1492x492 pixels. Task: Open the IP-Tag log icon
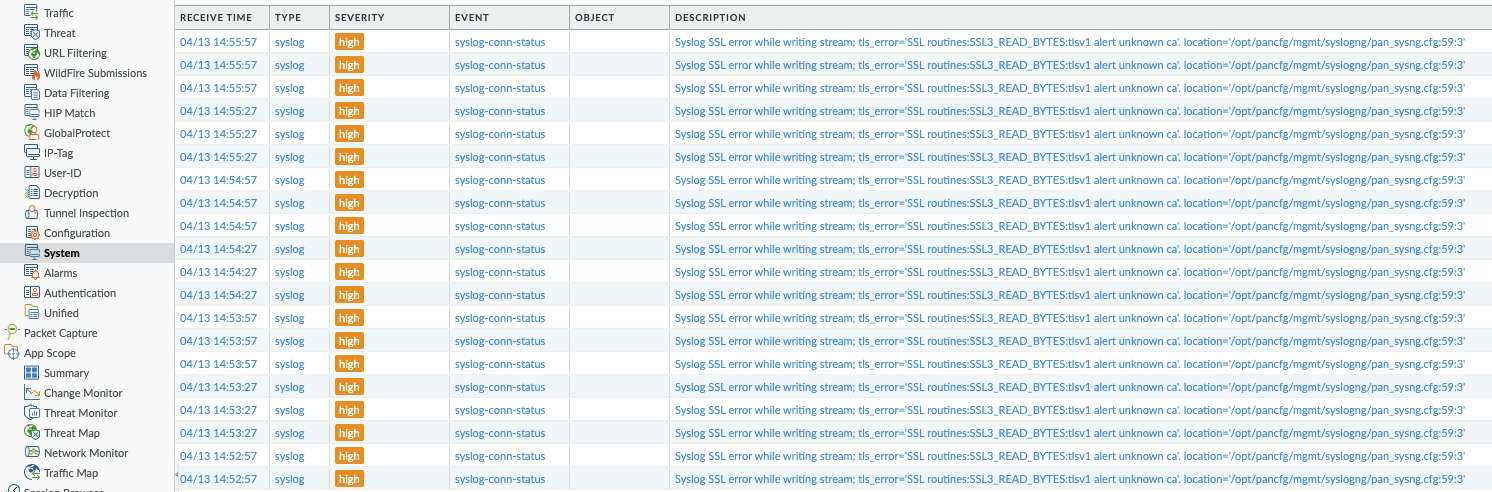pyautogui.click(x=31, y=153)
